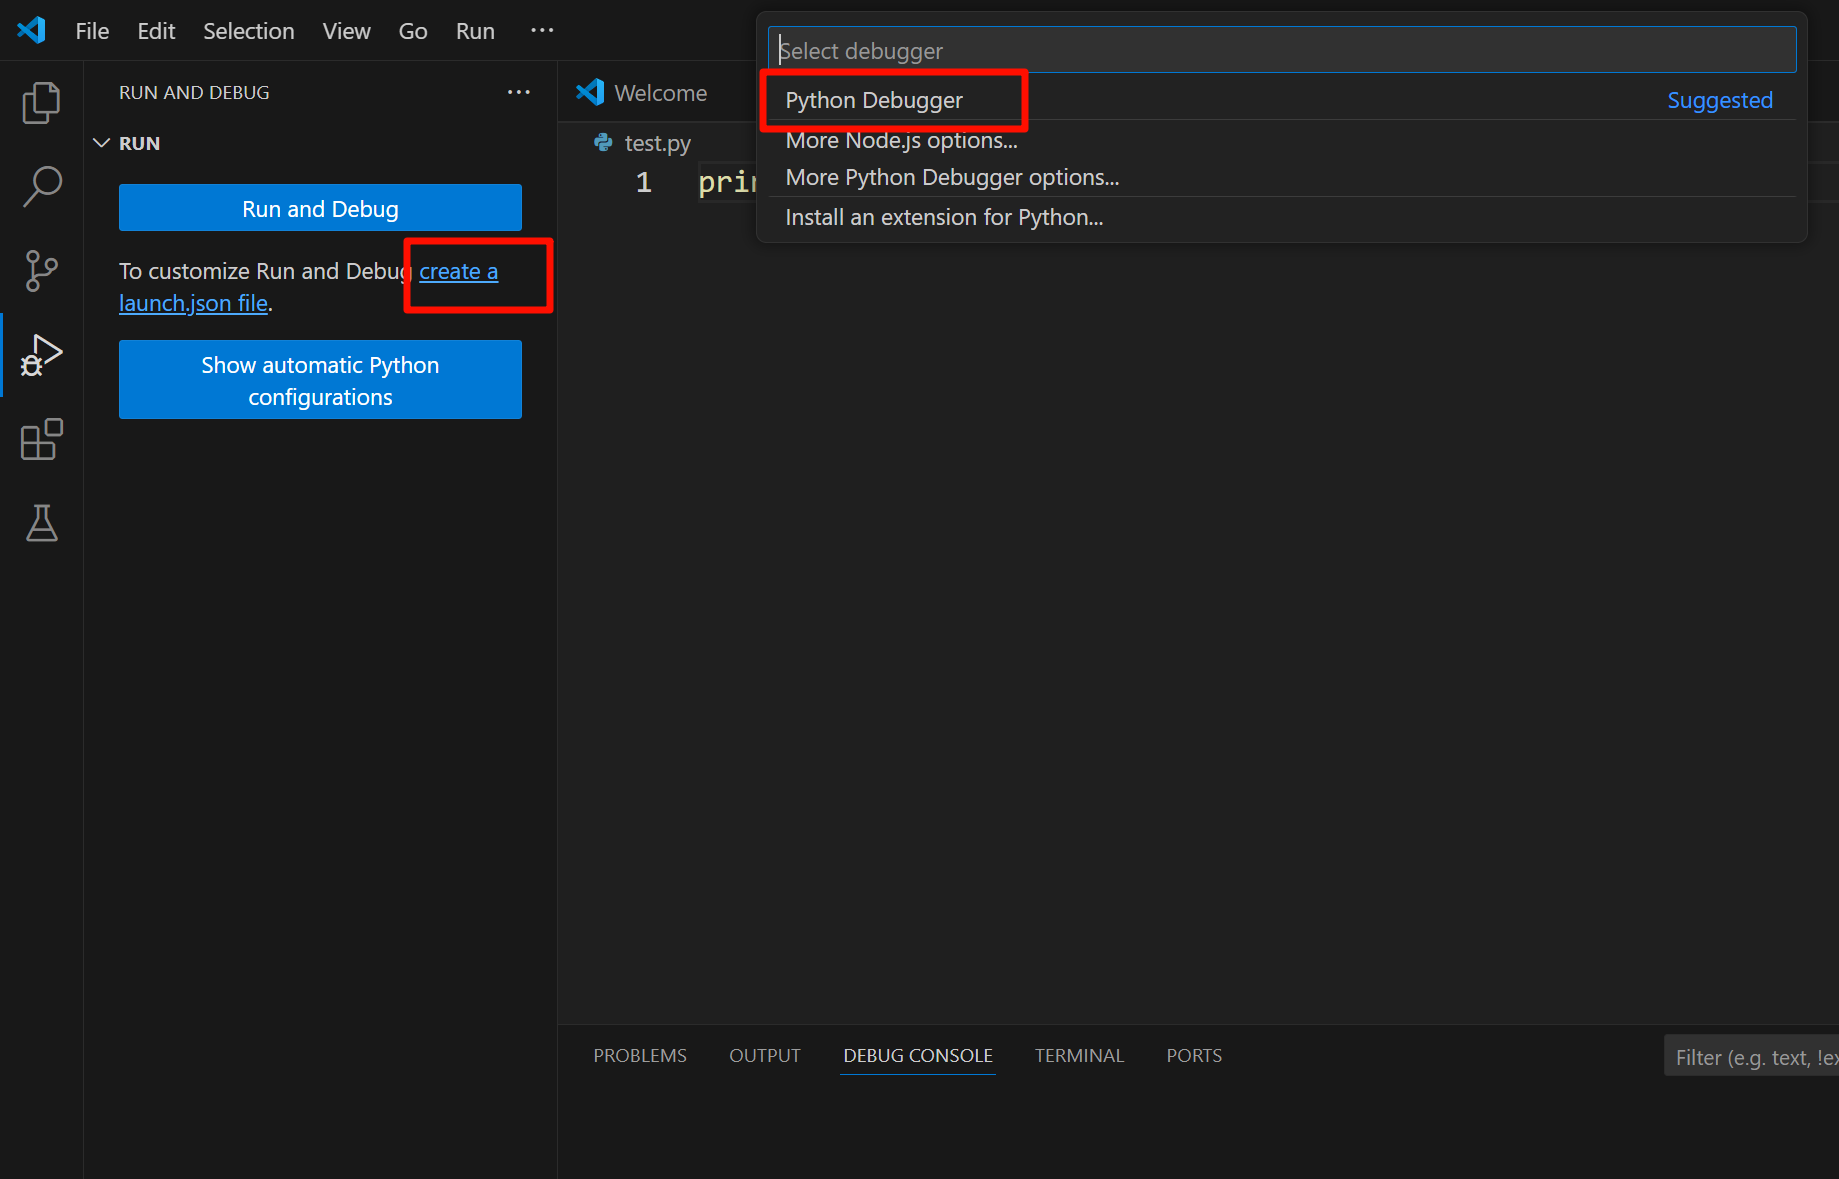The image size is (1839, 1179).
Task: Click line number 1 in the editor
Action: coord(643,182)
